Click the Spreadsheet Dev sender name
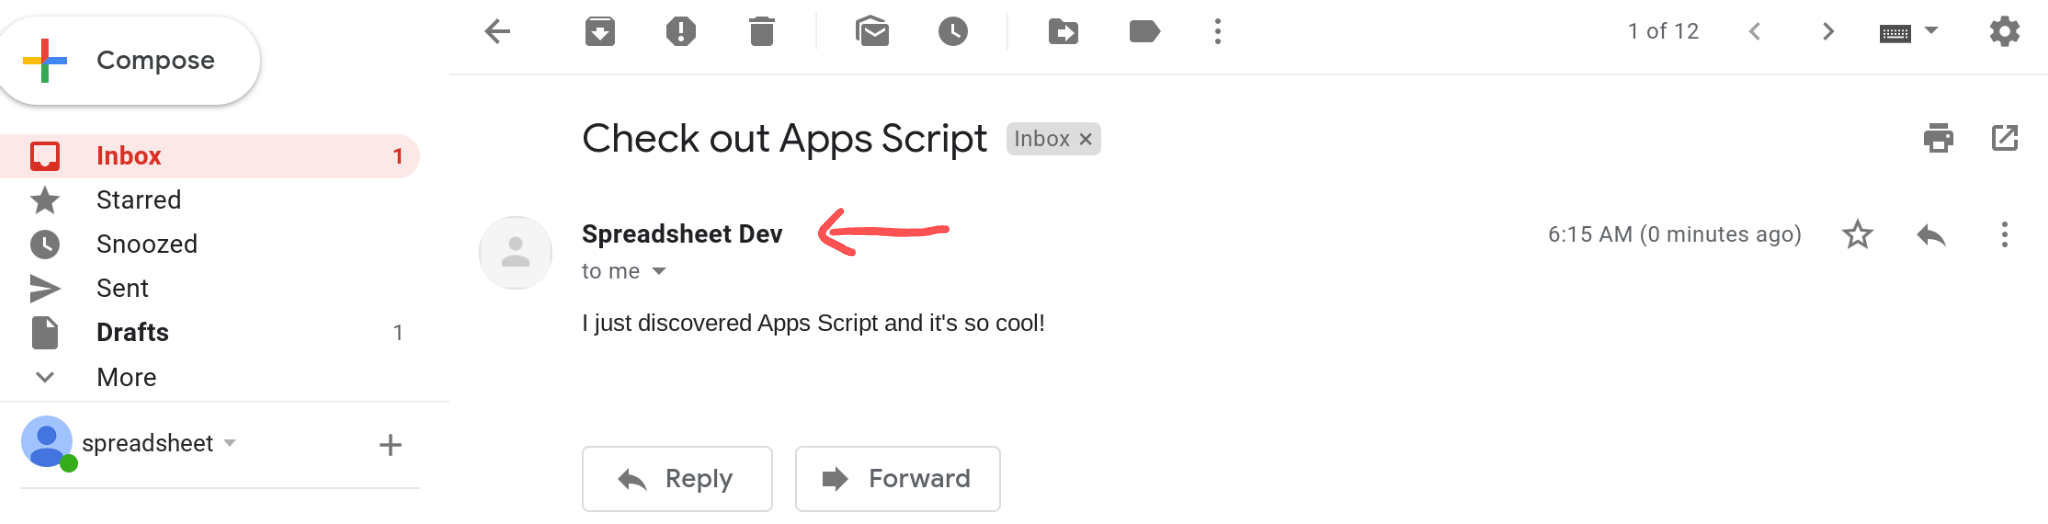 [x=682, y=234]
